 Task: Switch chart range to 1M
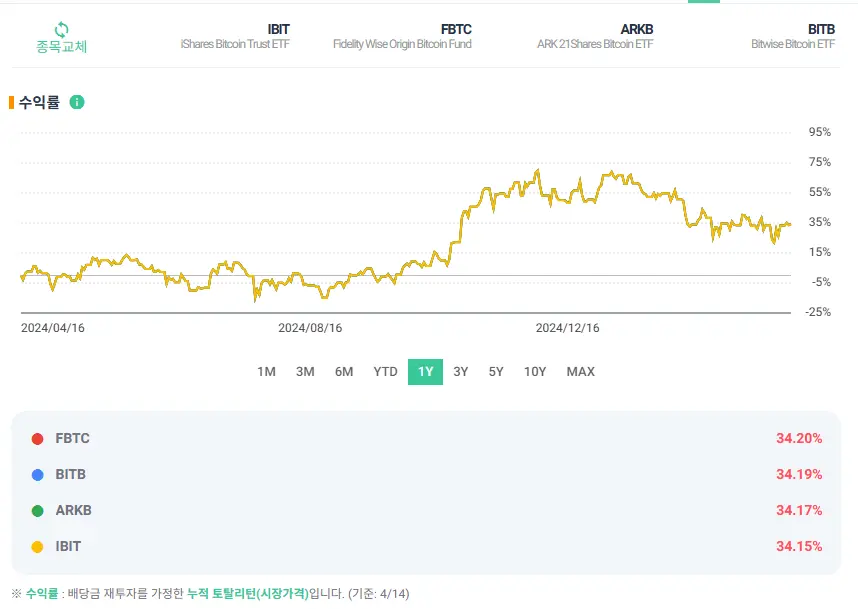(x=266, y=372)
